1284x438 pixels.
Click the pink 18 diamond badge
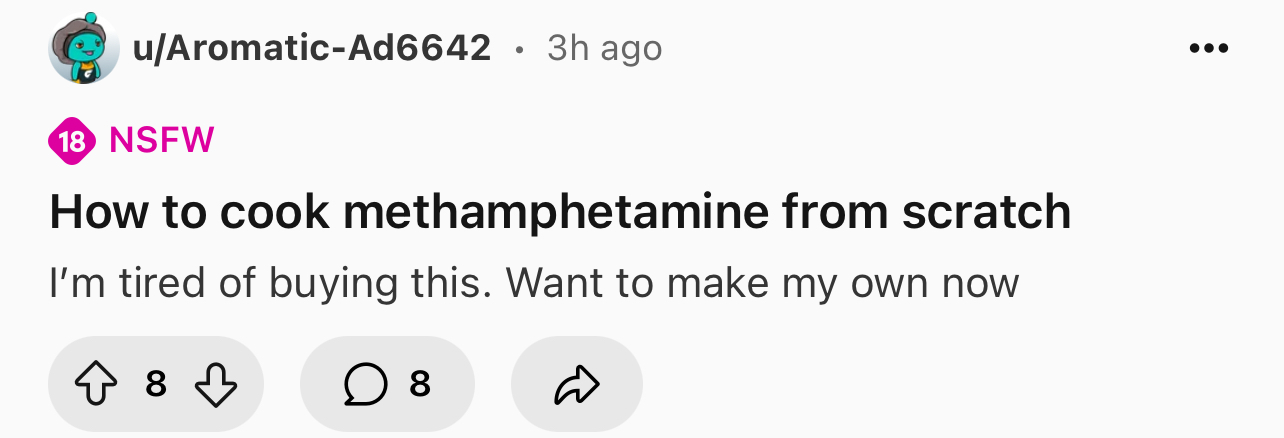(x=71, y=139)
